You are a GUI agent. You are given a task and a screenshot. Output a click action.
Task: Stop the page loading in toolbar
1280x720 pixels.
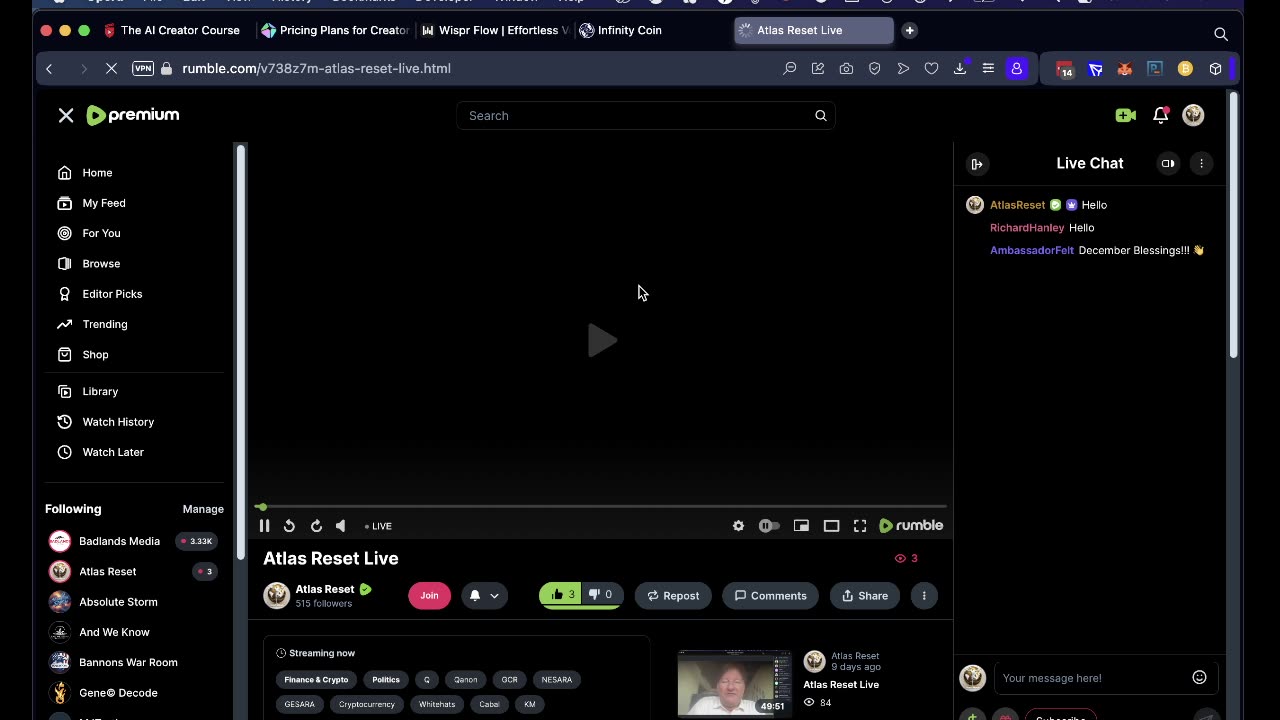(111, 68)
